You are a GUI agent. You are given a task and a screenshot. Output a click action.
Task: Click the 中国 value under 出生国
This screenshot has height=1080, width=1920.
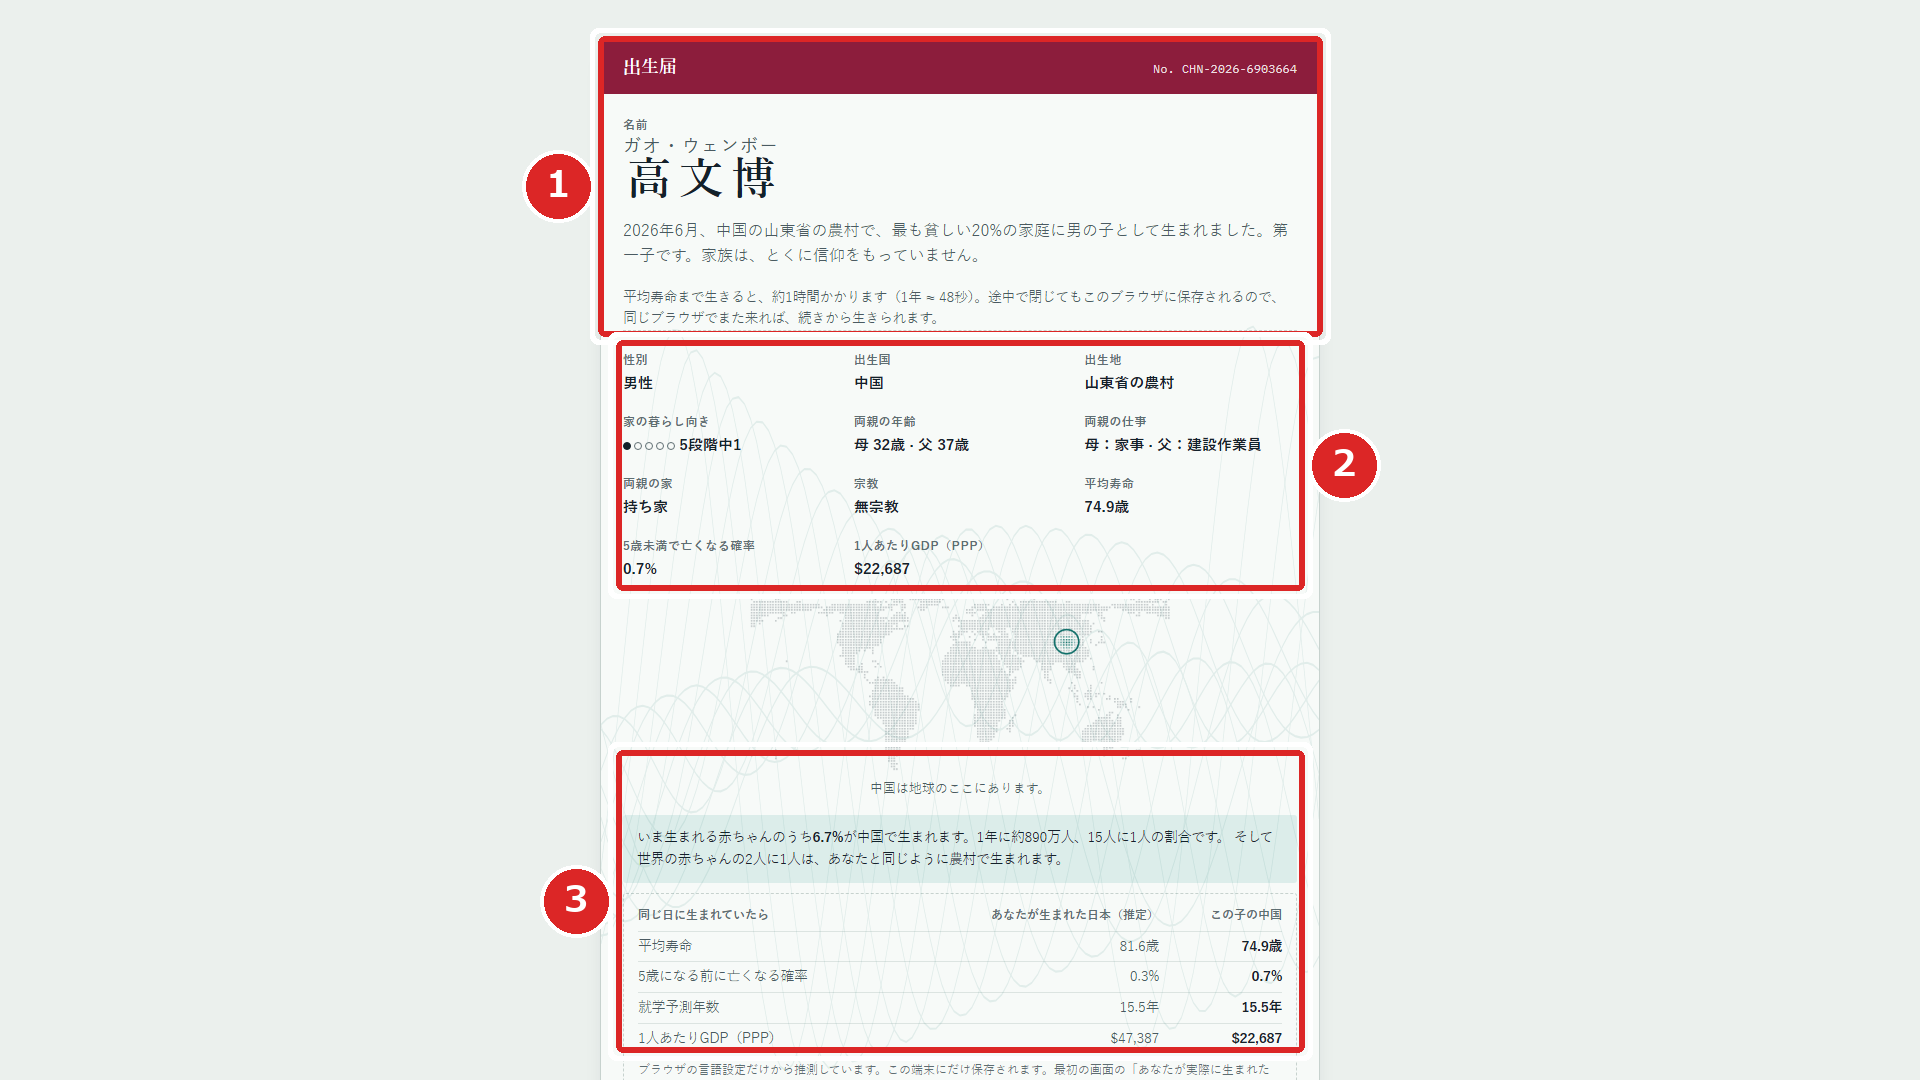point(869,383)
